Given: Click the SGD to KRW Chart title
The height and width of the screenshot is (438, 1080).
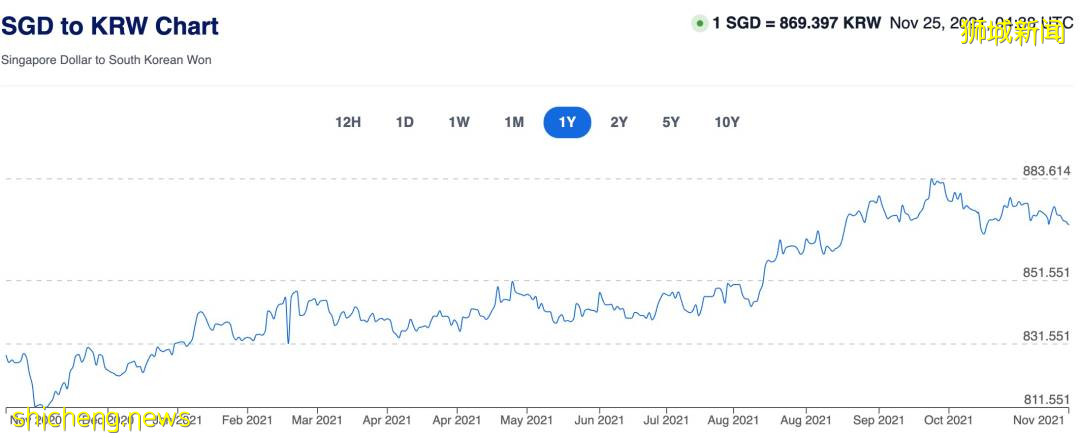Looking at the screenshot, I should [110, 26].
